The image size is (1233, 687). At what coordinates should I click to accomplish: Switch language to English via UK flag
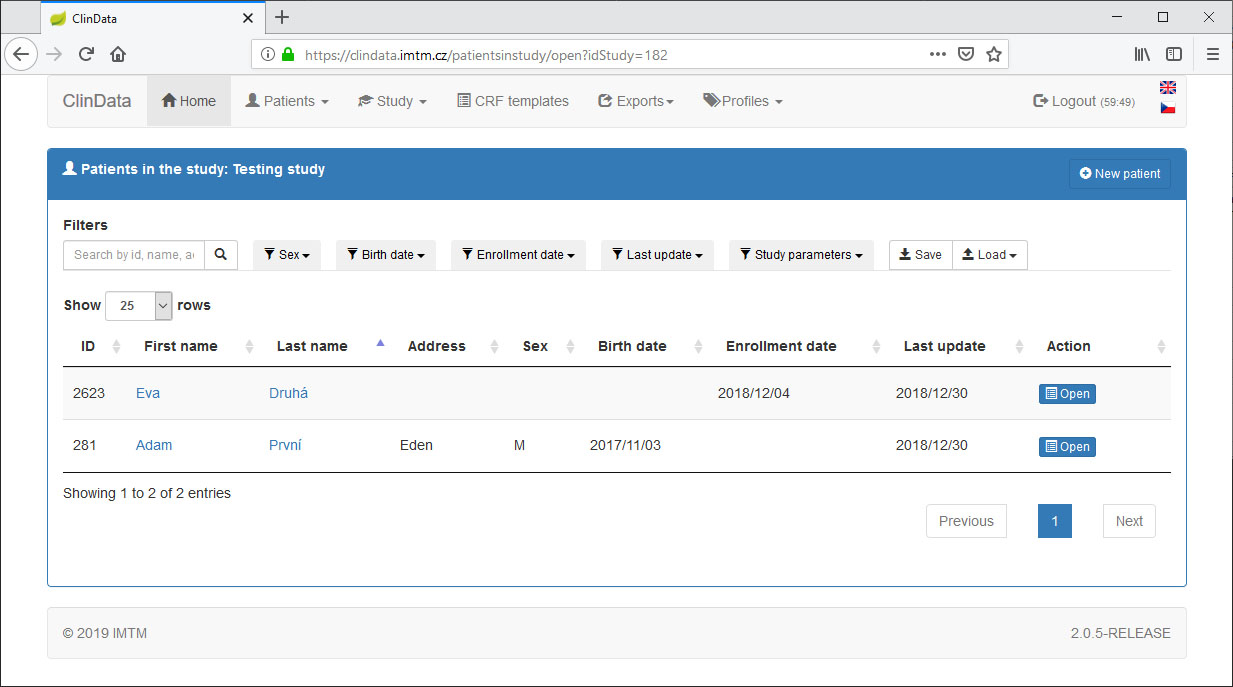pos(1167,88)
